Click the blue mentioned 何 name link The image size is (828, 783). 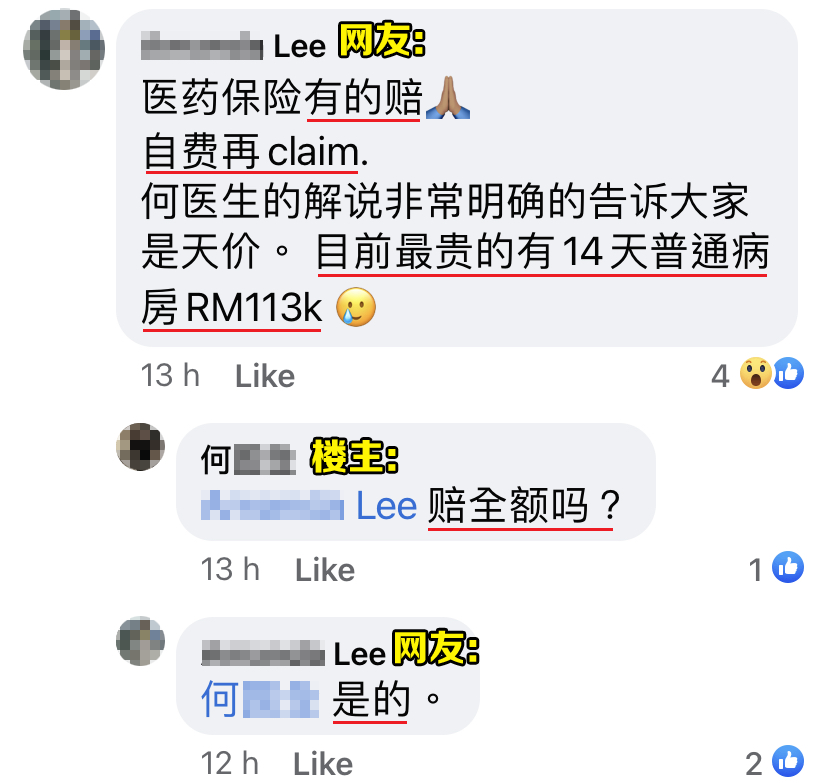tap(260, 700)
